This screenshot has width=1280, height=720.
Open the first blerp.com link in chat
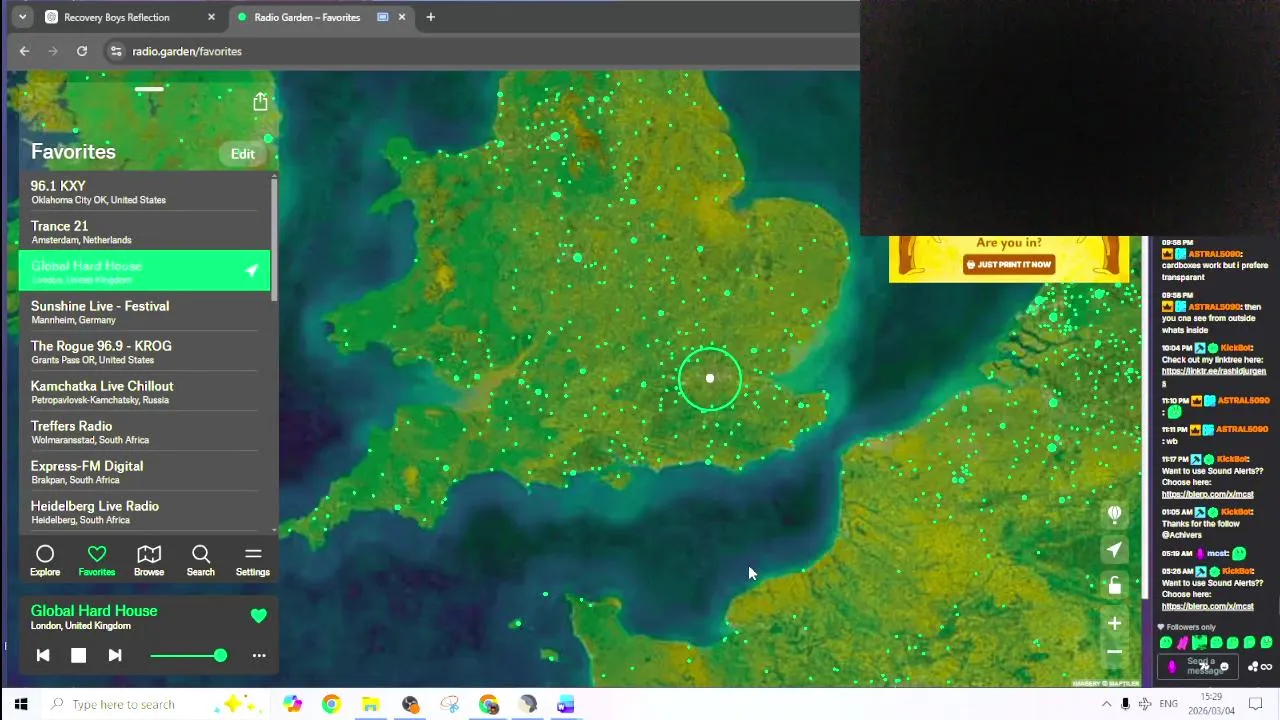[1207, 494]
